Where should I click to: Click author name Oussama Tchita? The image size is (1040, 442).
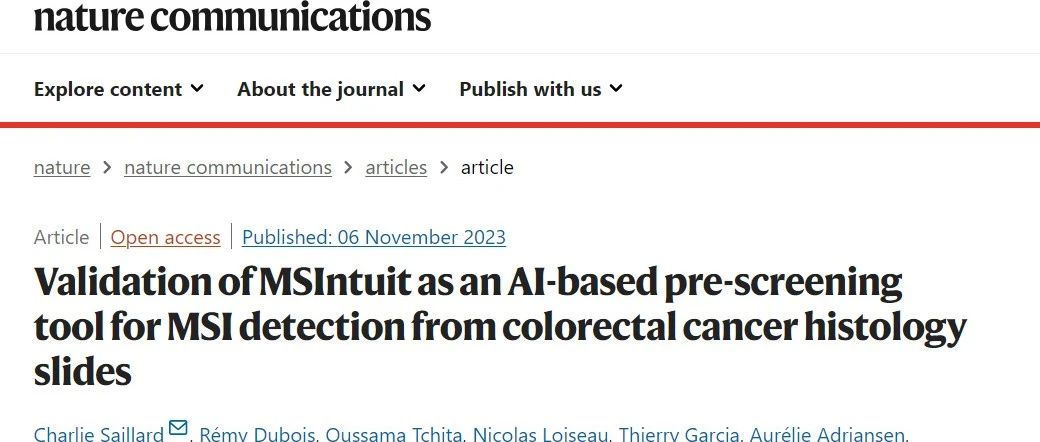click(x=395, y=435)
